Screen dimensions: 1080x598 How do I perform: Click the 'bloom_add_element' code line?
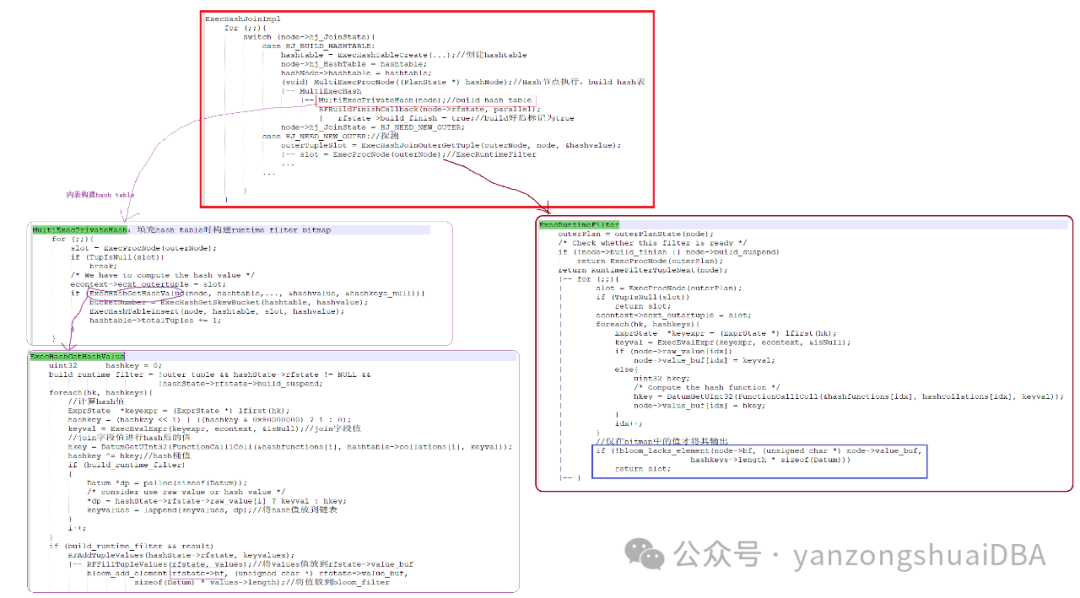[x=247, y=573]
